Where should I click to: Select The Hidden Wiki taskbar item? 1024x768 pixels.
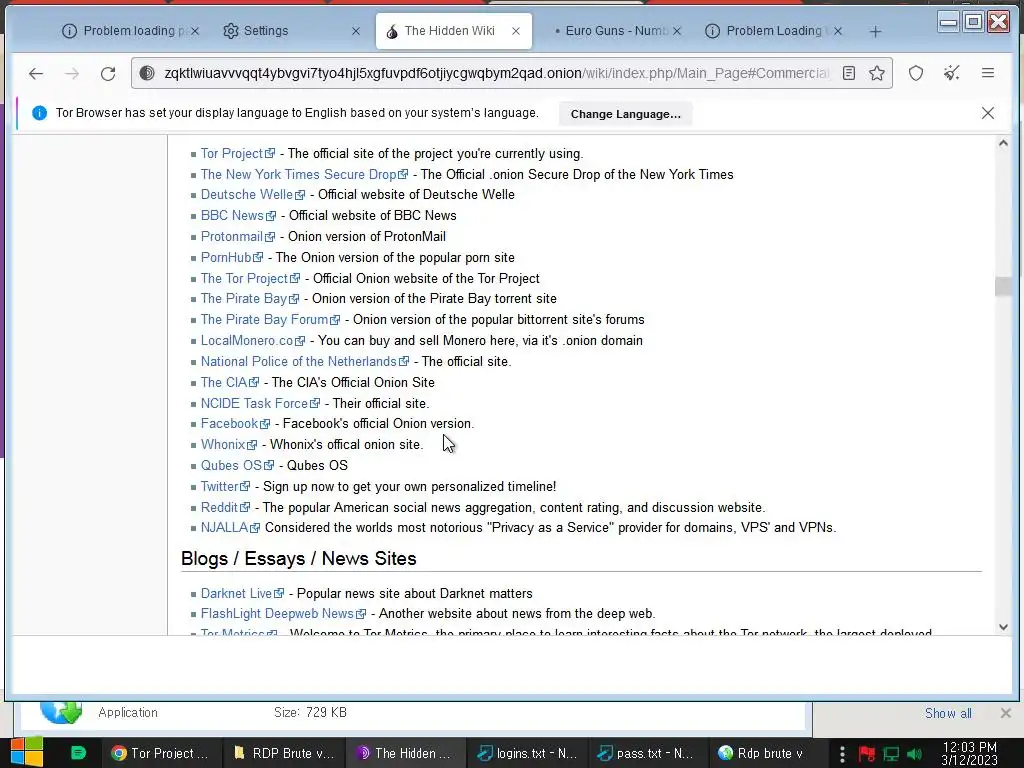click(x=405, y=753)
